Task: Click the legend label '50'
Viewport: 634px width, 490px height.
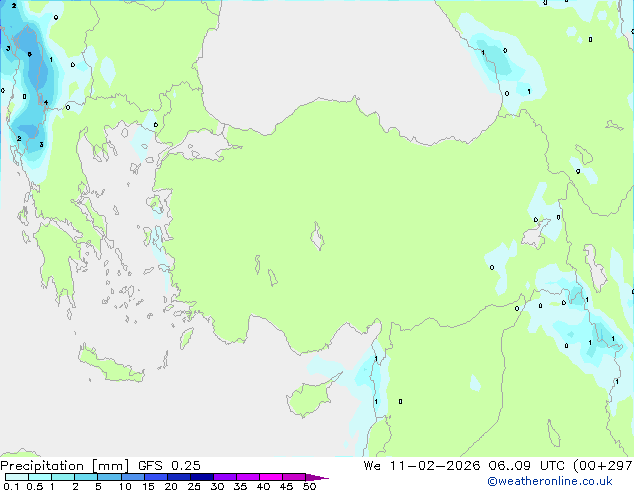Action: (309, 486)
